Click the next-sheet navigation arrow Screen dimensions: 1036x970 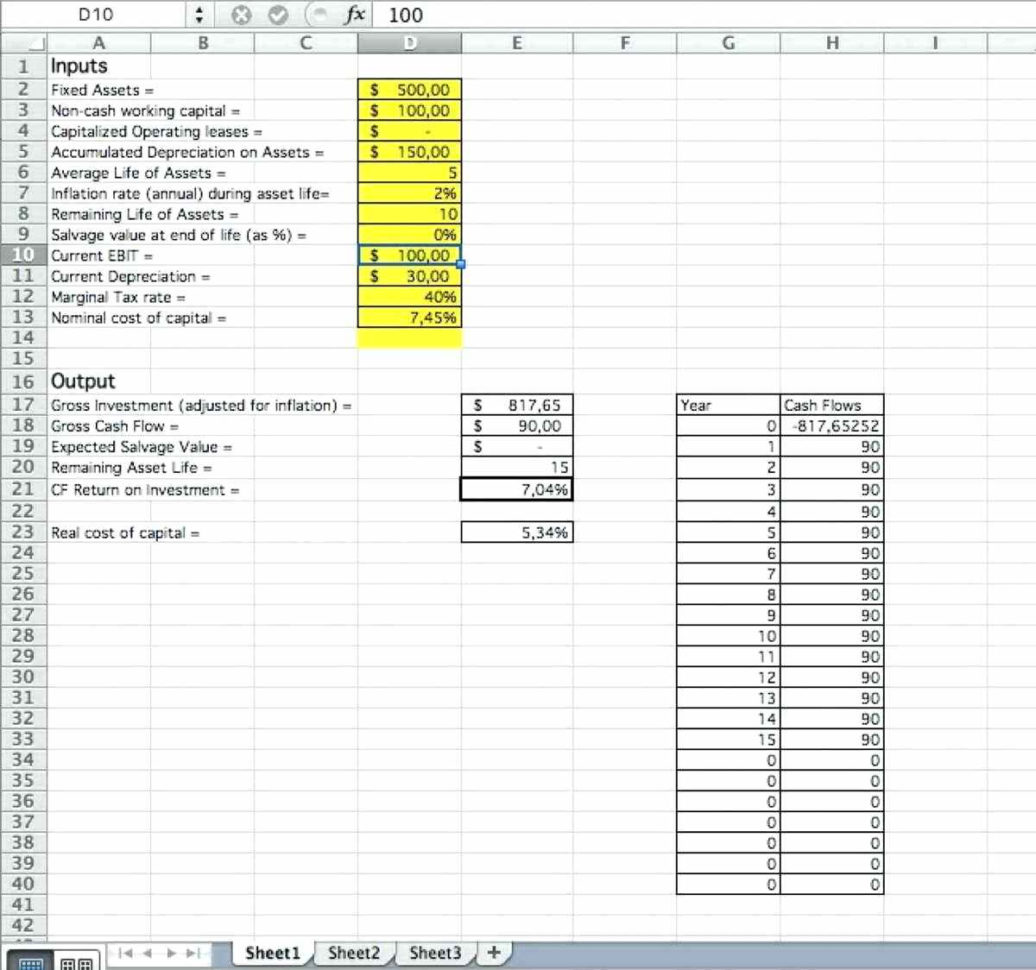pos(170,953)
